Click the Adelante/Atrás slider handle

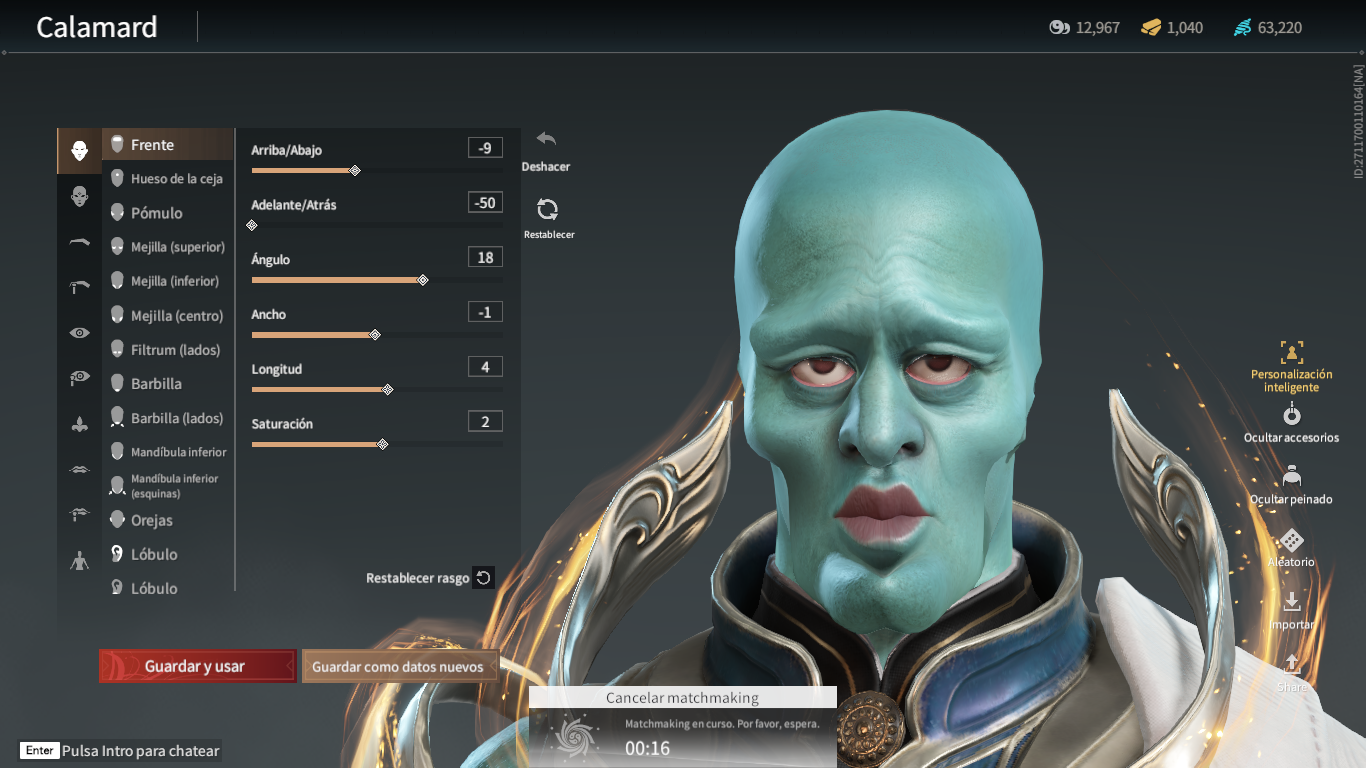252,225
